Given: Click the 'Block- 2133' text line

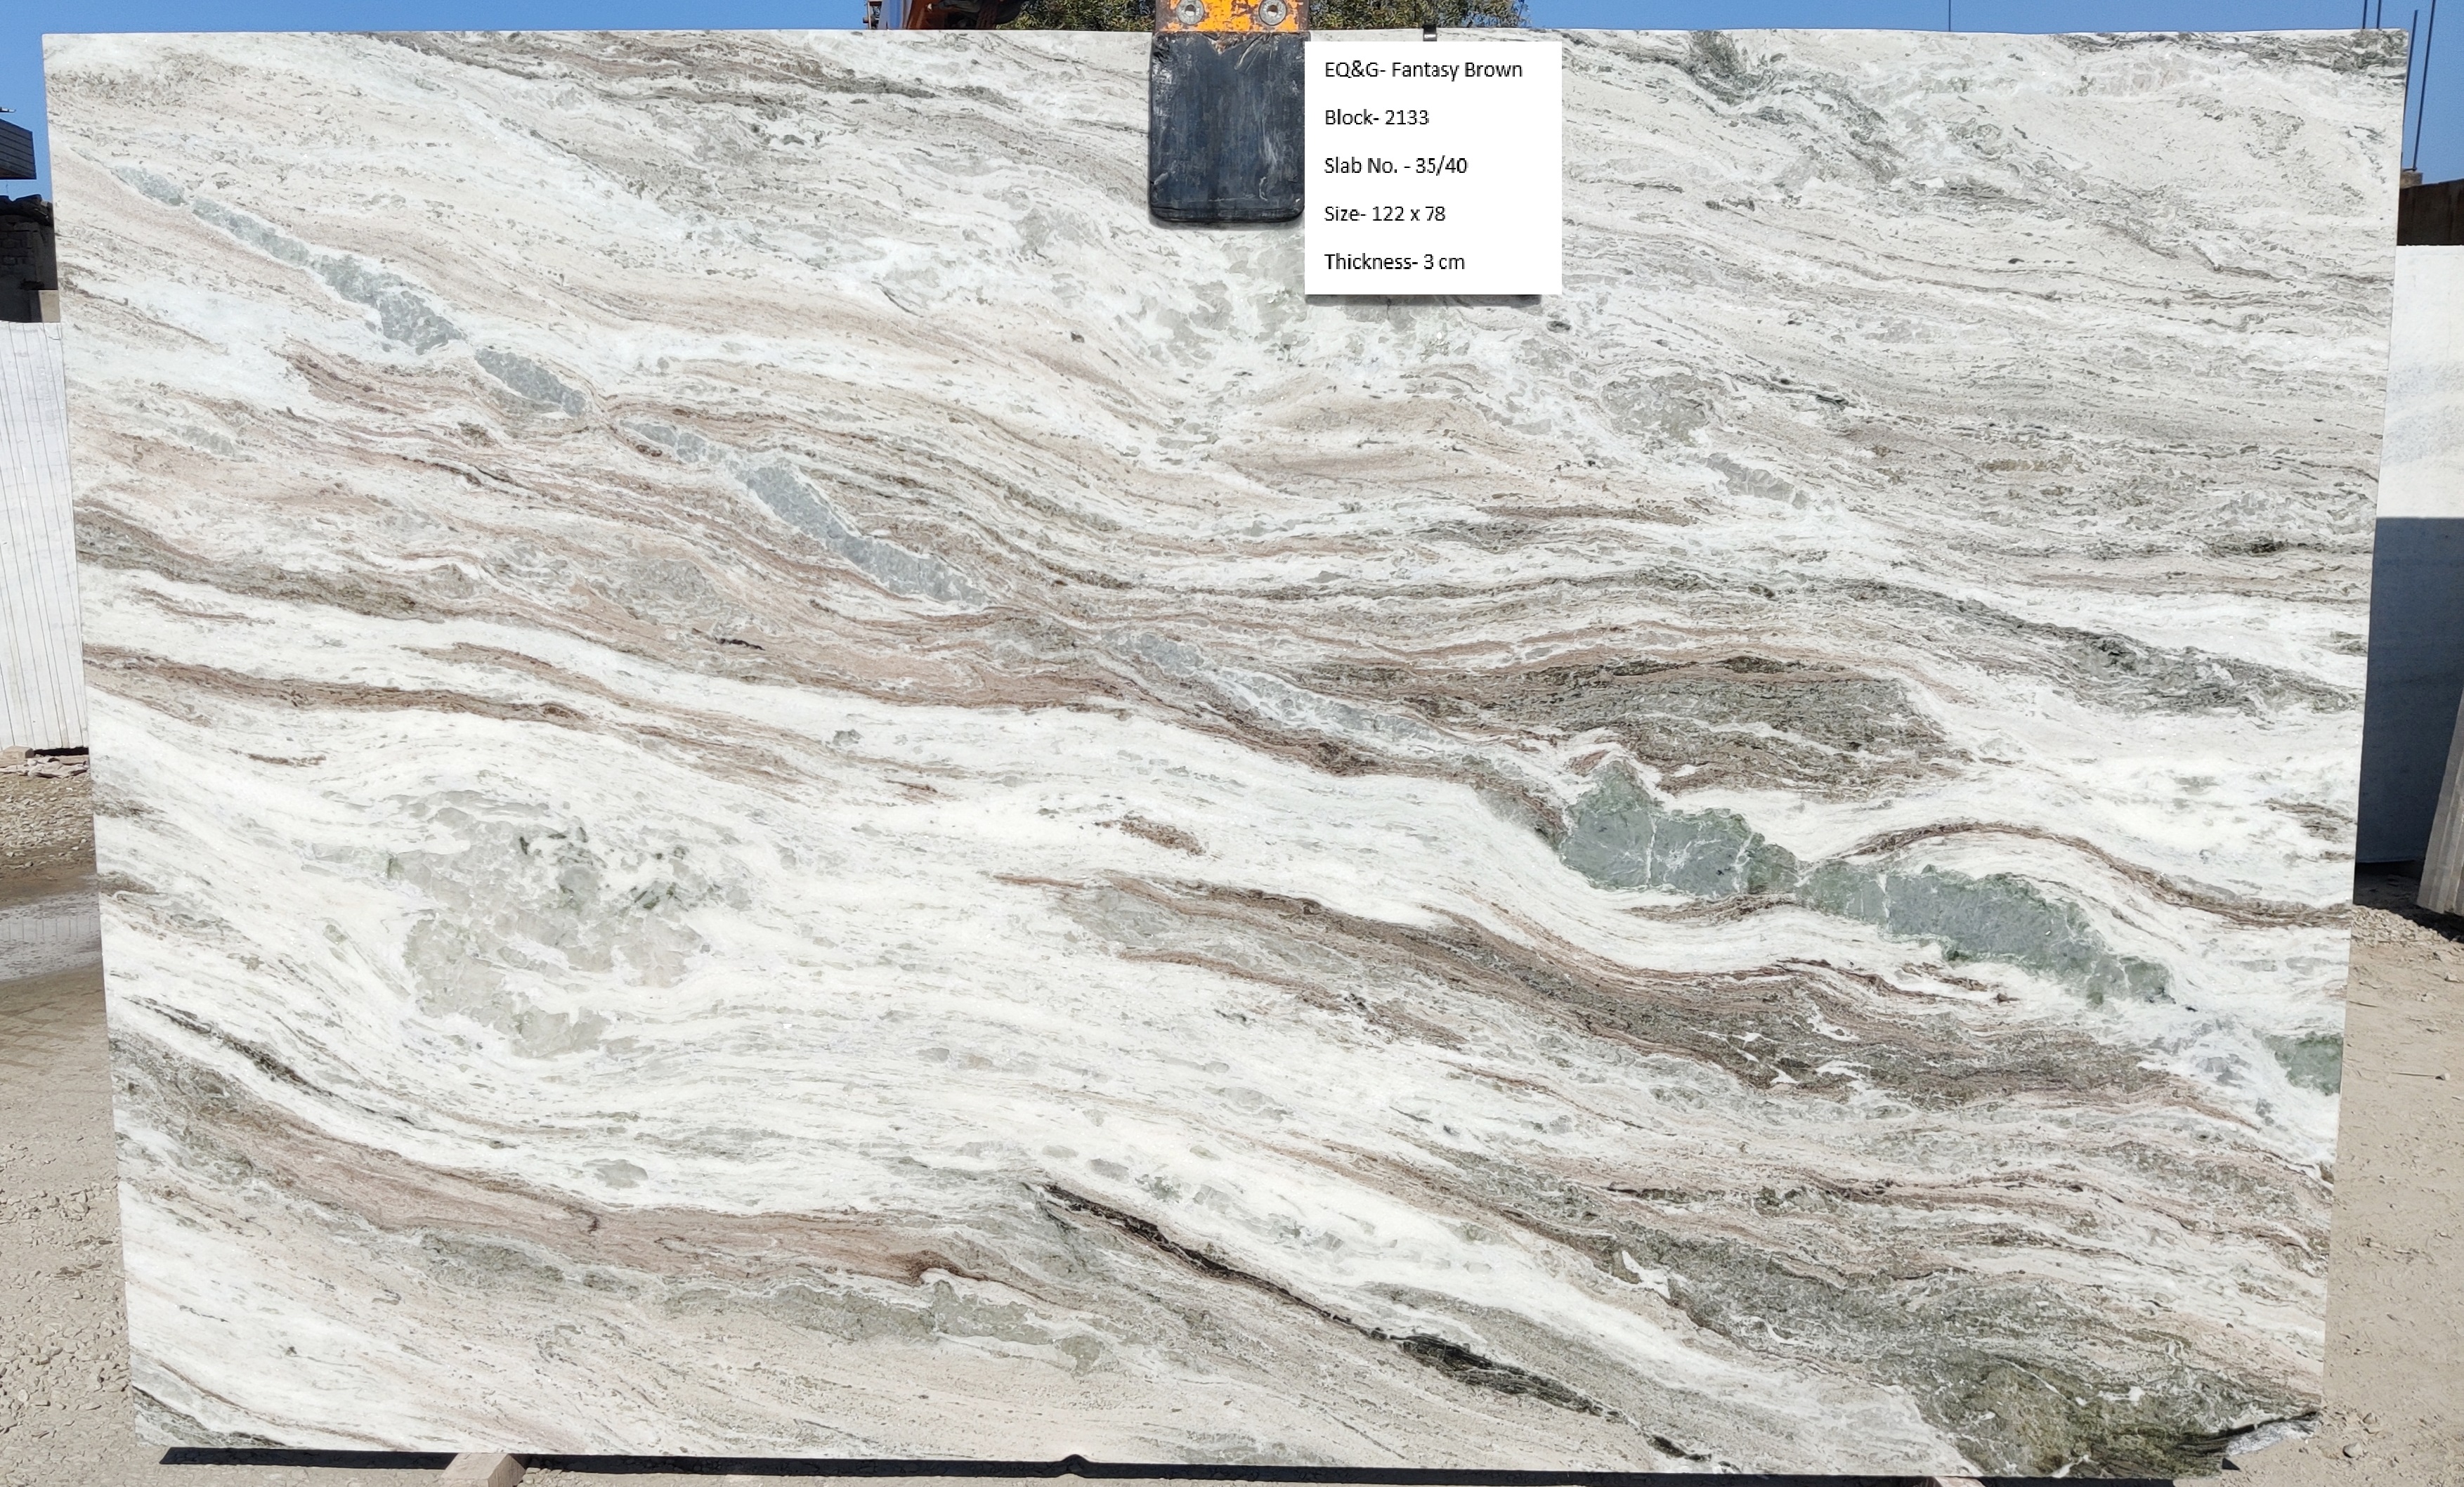Looking at the screenshot, I should [1376, 118].
